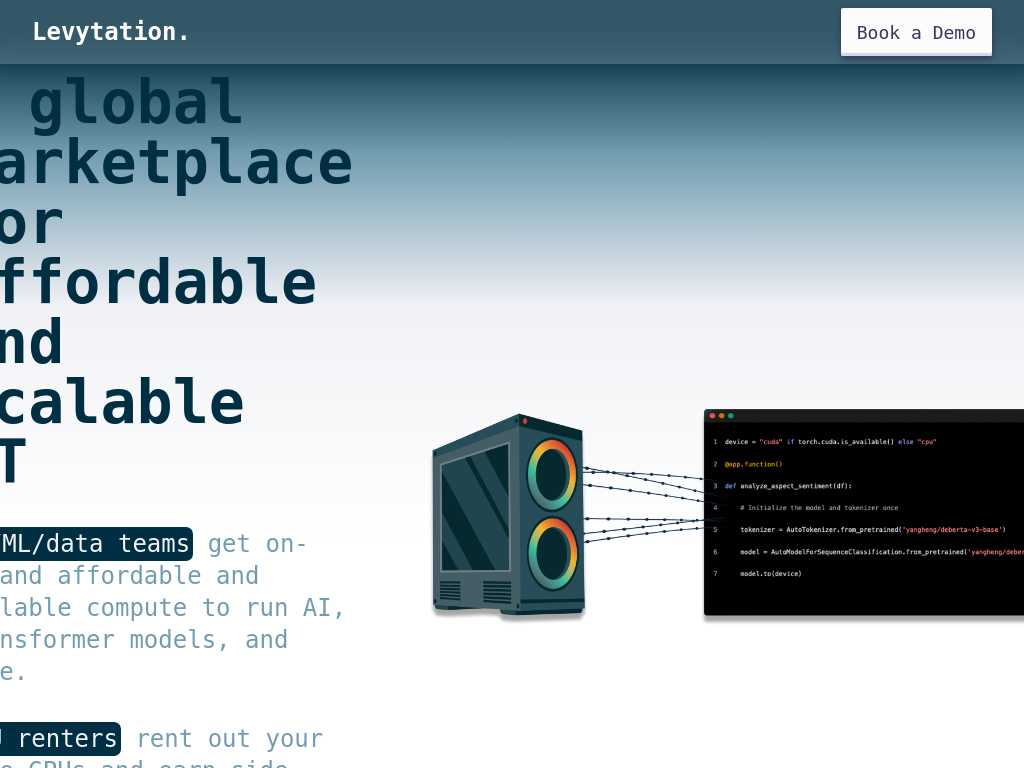Screen dimensions: 1024x768
Task: Click 'compute to run AI,' text
Action: (215, 607)
